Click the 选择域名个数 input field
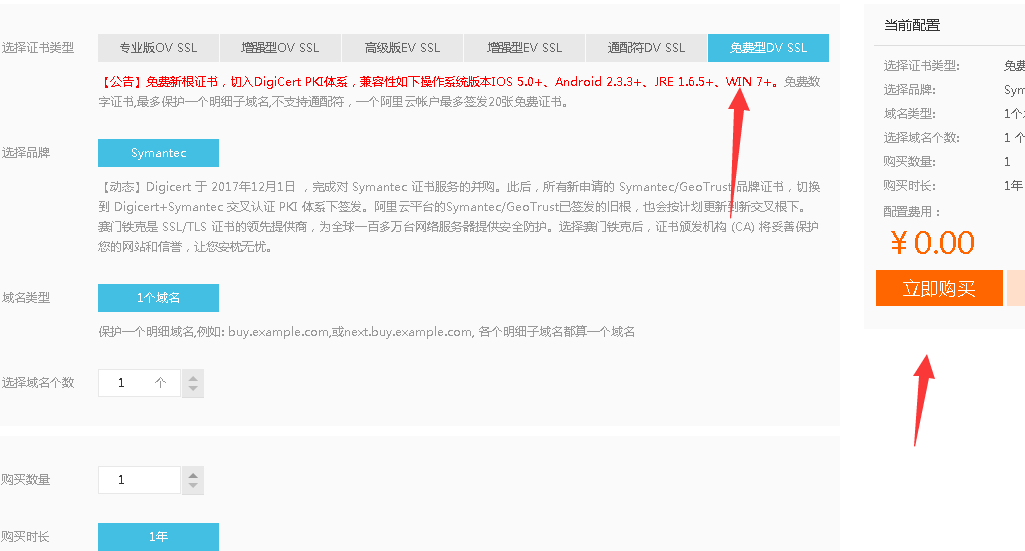 139,383
